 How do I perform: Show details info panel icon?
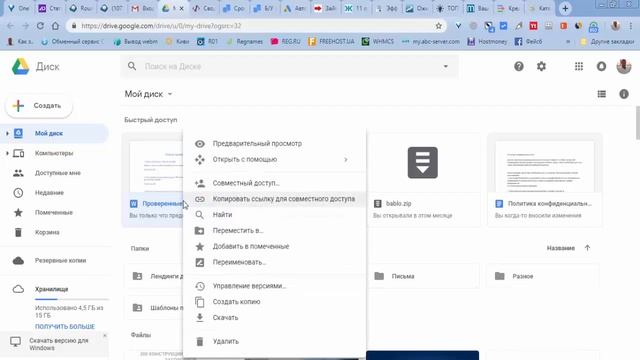pos(624,94)
